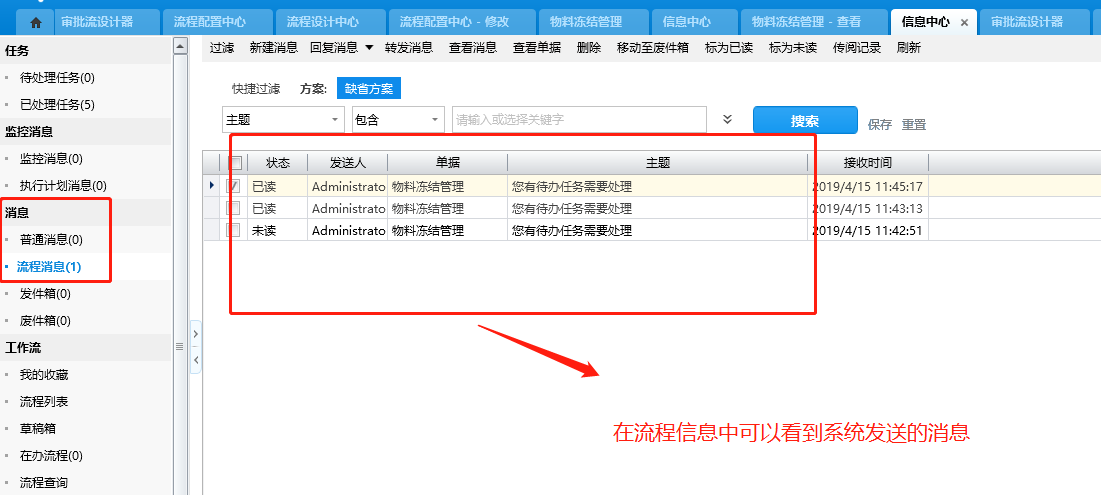
Task: Open 流程消息(1) sidebar item
Action: pyautogui.click(x=48, y=267)
